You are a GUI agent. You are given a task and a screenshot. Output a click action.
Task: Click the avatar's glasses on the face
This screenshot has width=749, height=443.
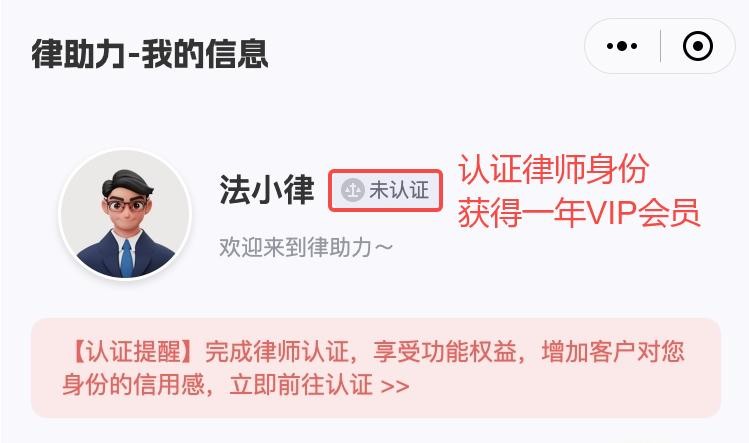click(x=126, y=206)
